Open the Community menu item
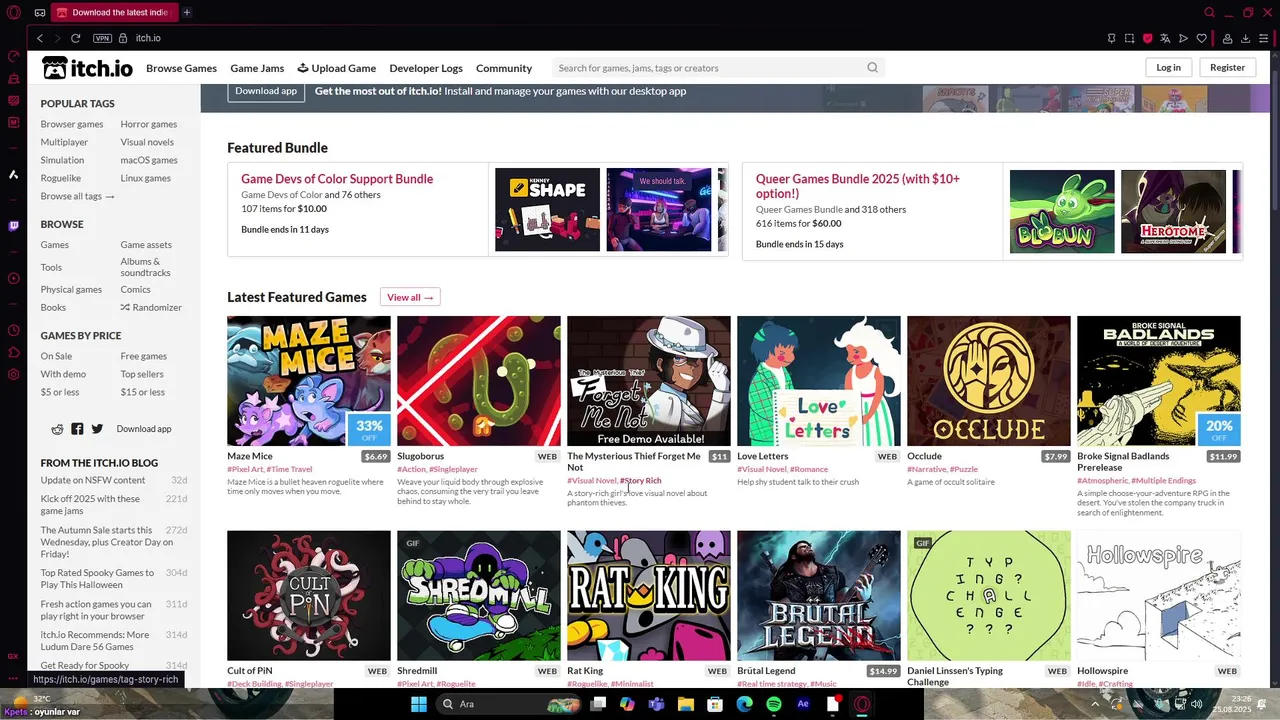The image size is (1280, 720). 504,68
